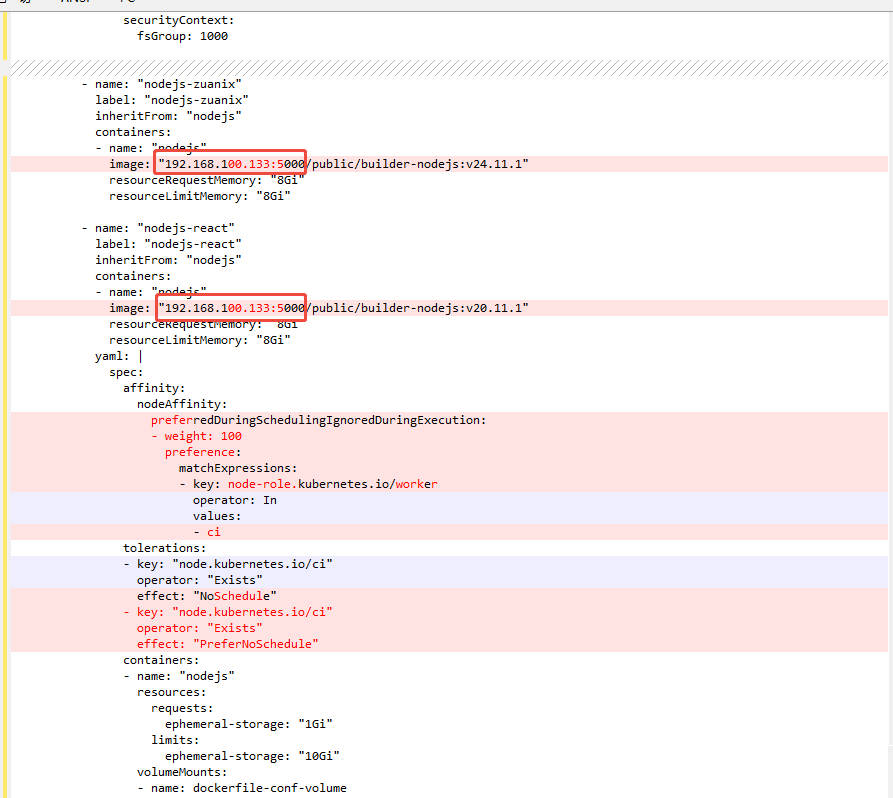Click the "volumeMounts:" line
The width and height of the screenshot is (893, 798).
click(182, 772)
